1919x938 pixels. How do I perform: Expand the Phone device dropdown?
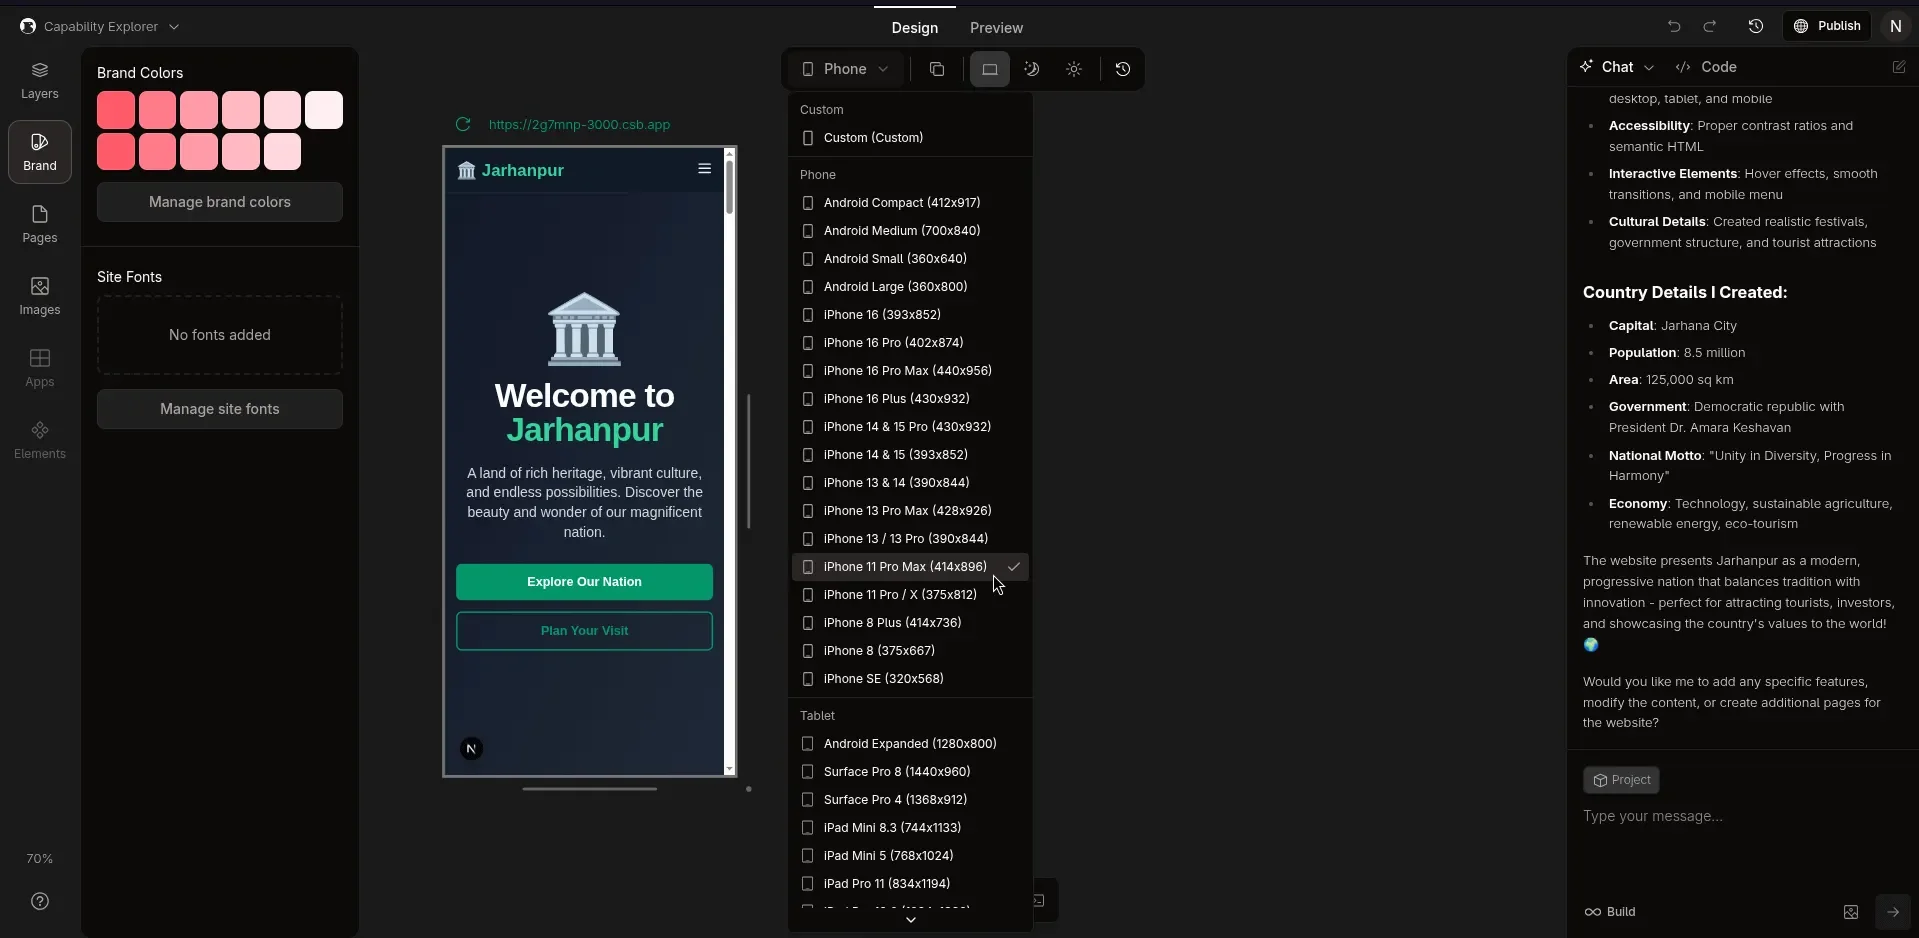(x=845, y=69)
